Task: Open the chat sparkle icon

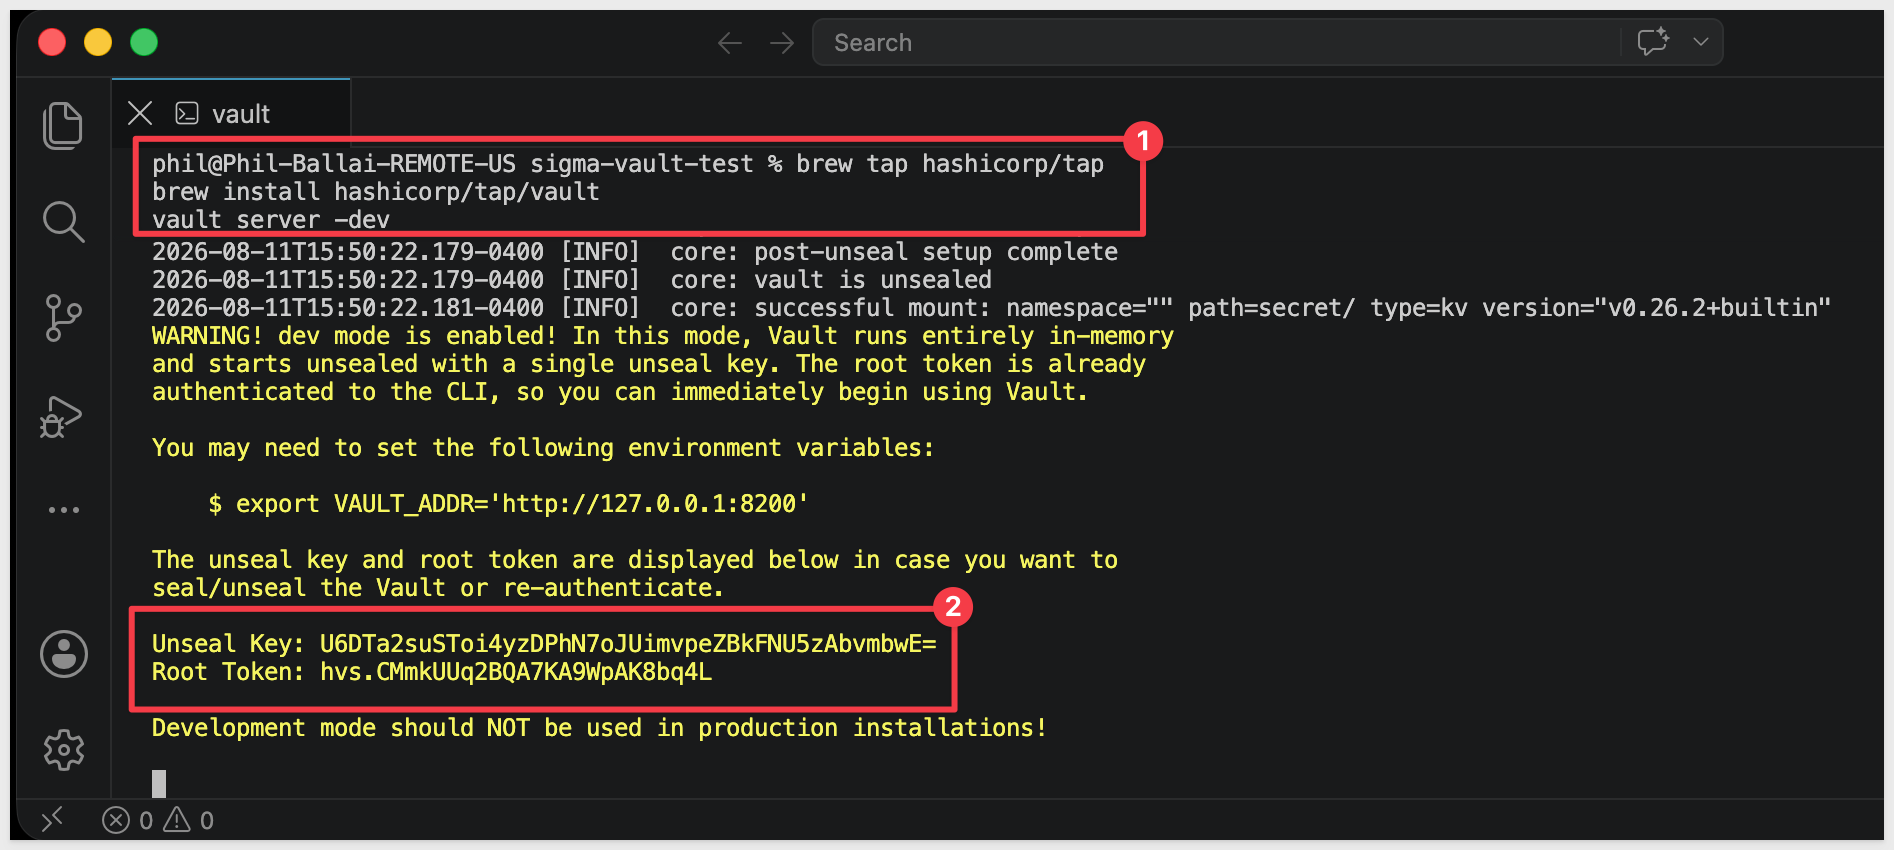Action: point(1653,42)
